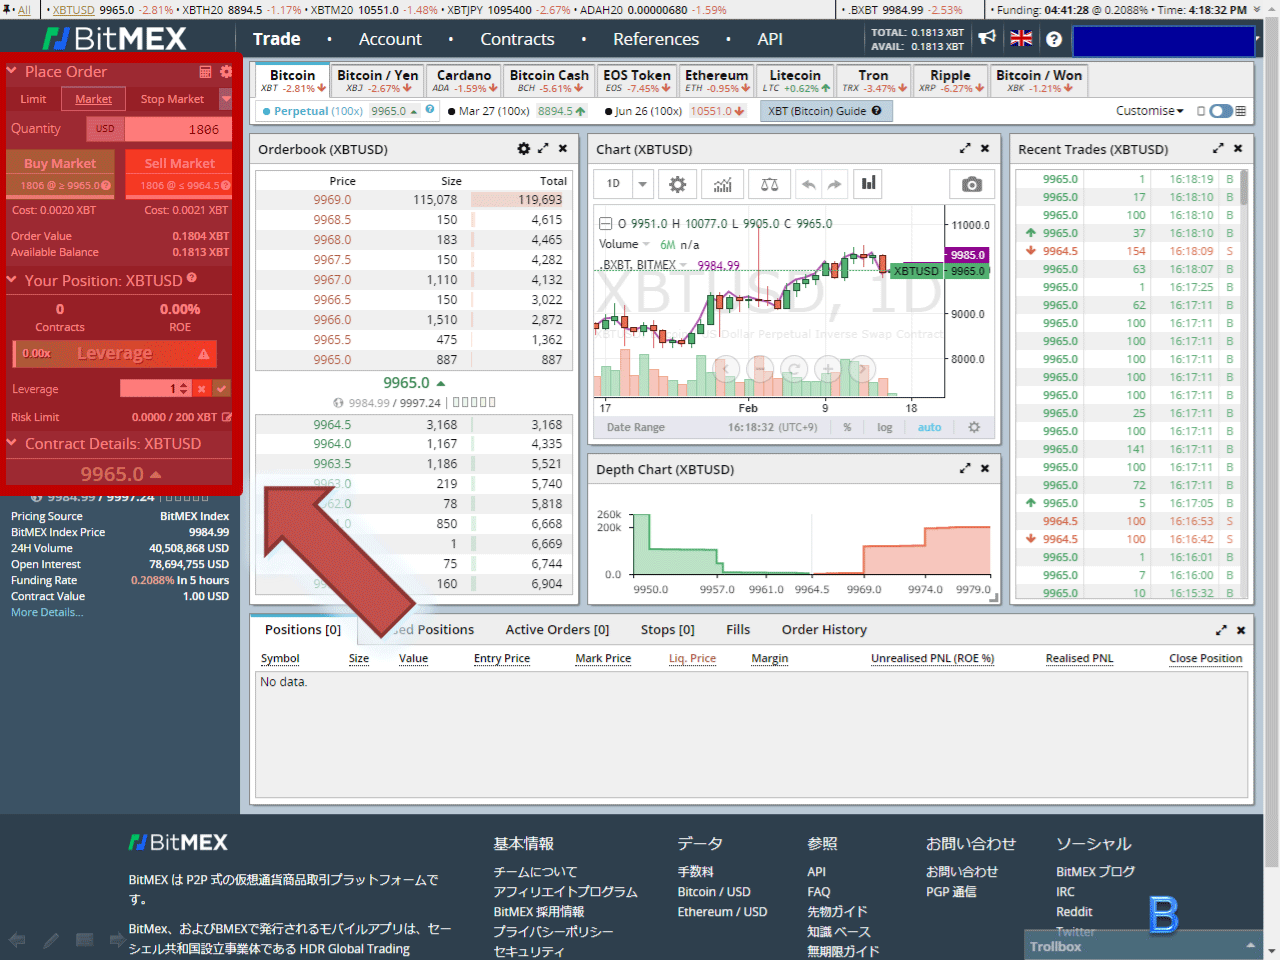Open the Order History tab

824,629
